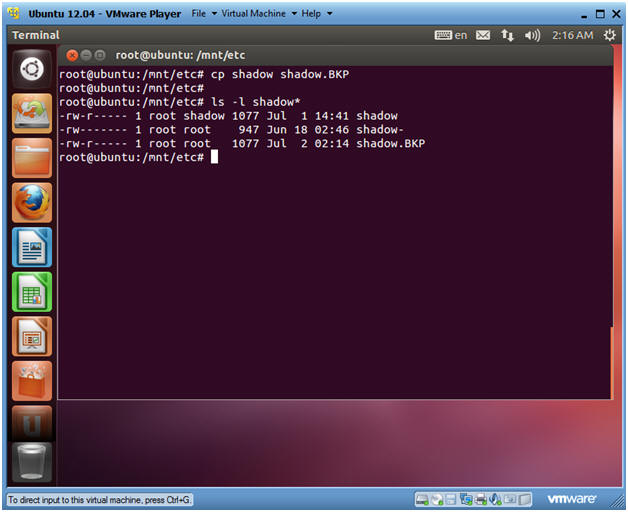Maximize the root@ubuntu terminal window
628x512 pixels.
[100, 55]
